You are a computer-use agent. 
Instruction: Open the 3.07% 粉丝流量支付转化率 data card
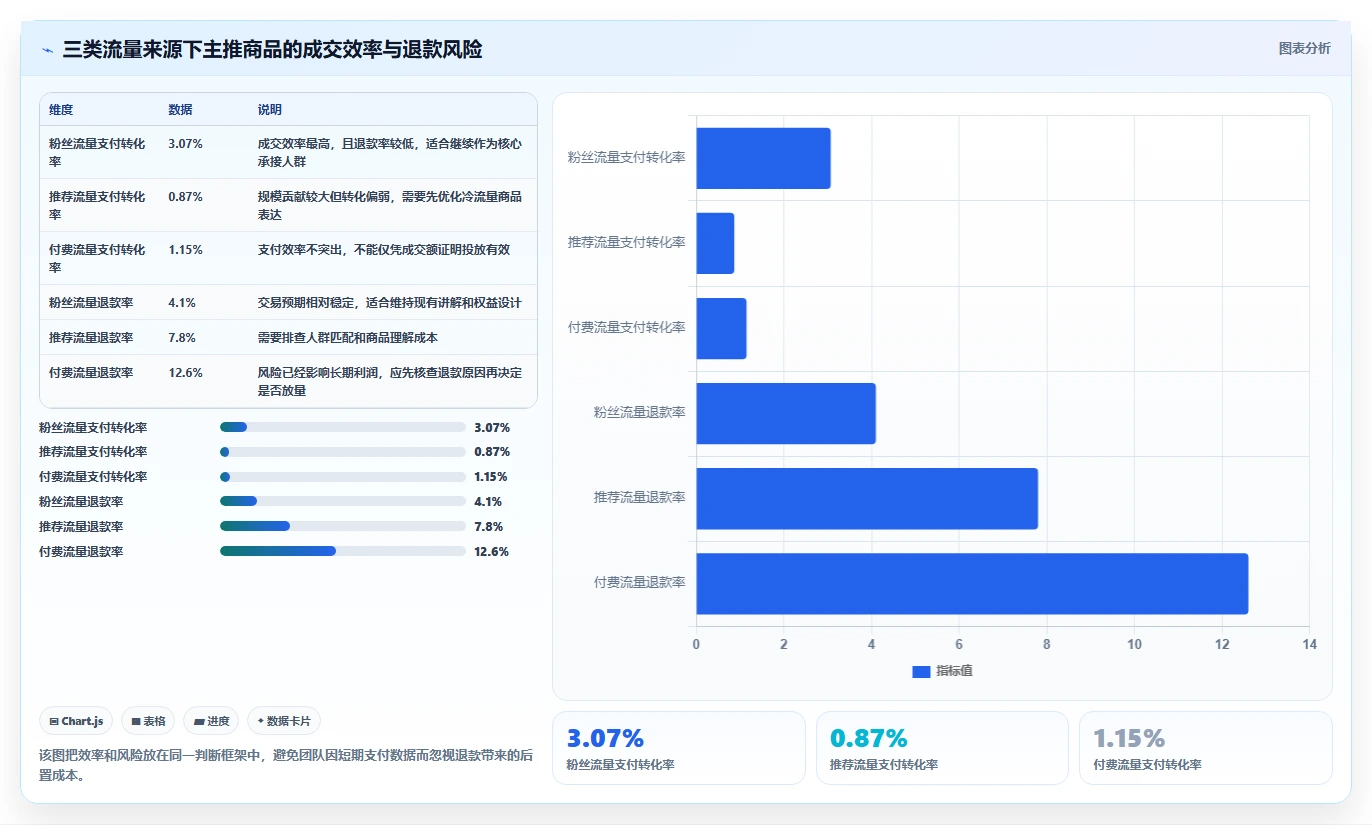click(678, 748)
